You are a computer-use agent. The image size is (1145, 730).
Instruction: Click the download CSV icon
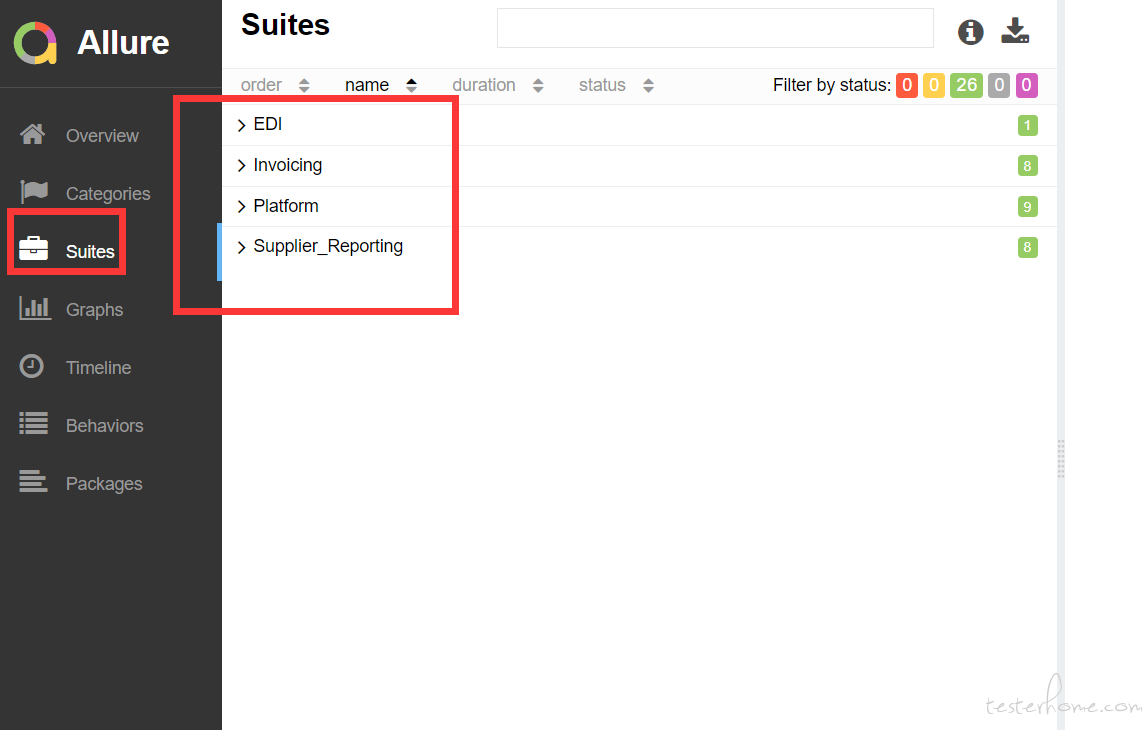[1015, 31]
